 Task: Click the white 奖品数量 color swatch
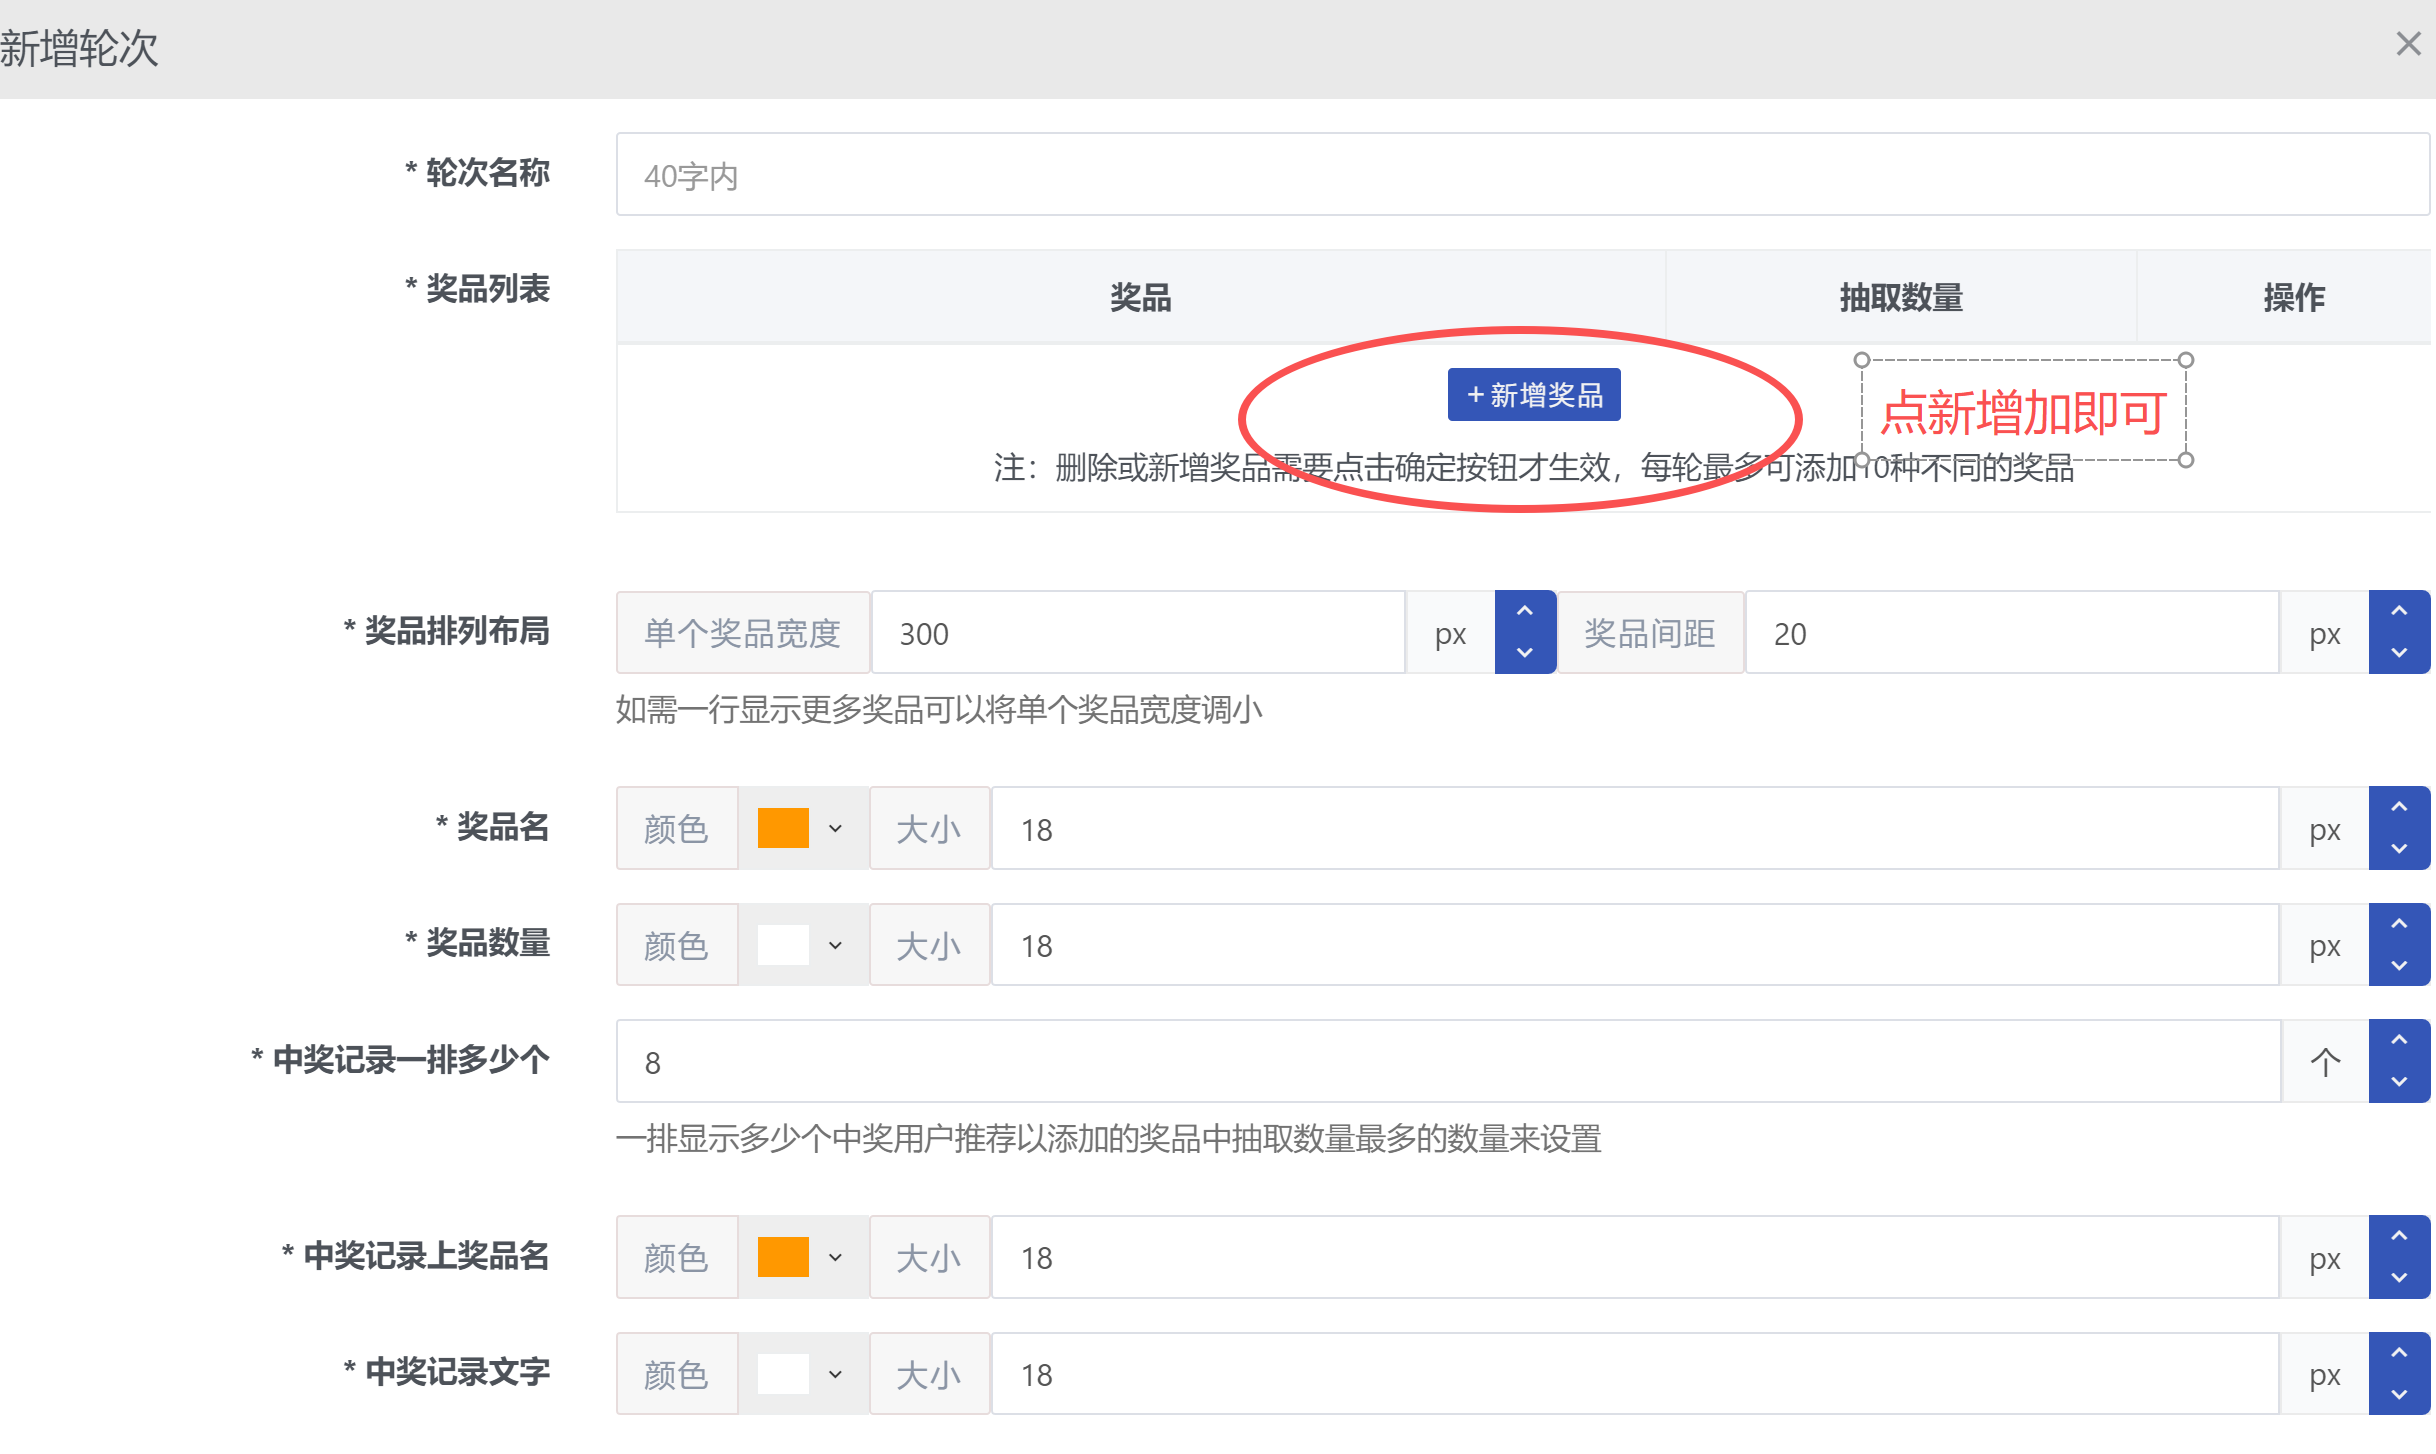783,946
